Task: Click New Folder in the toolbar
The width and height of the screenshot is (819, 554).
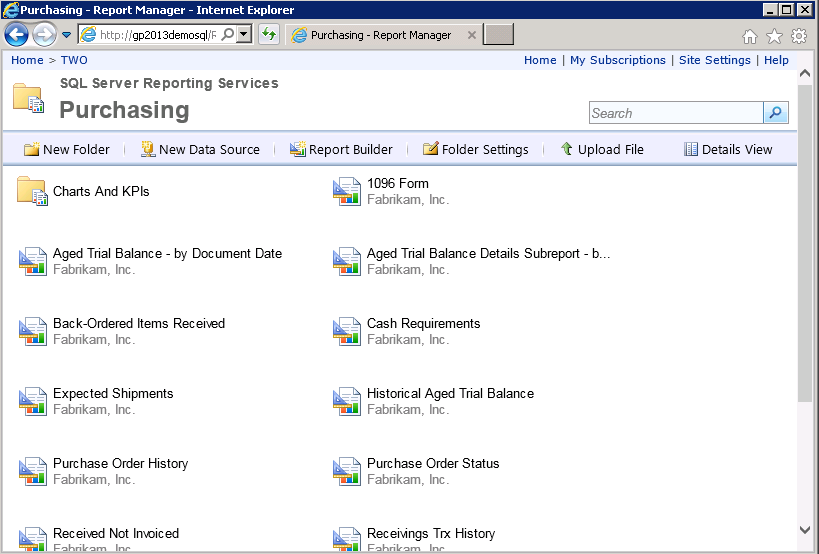Action: (x=66, y=149)
